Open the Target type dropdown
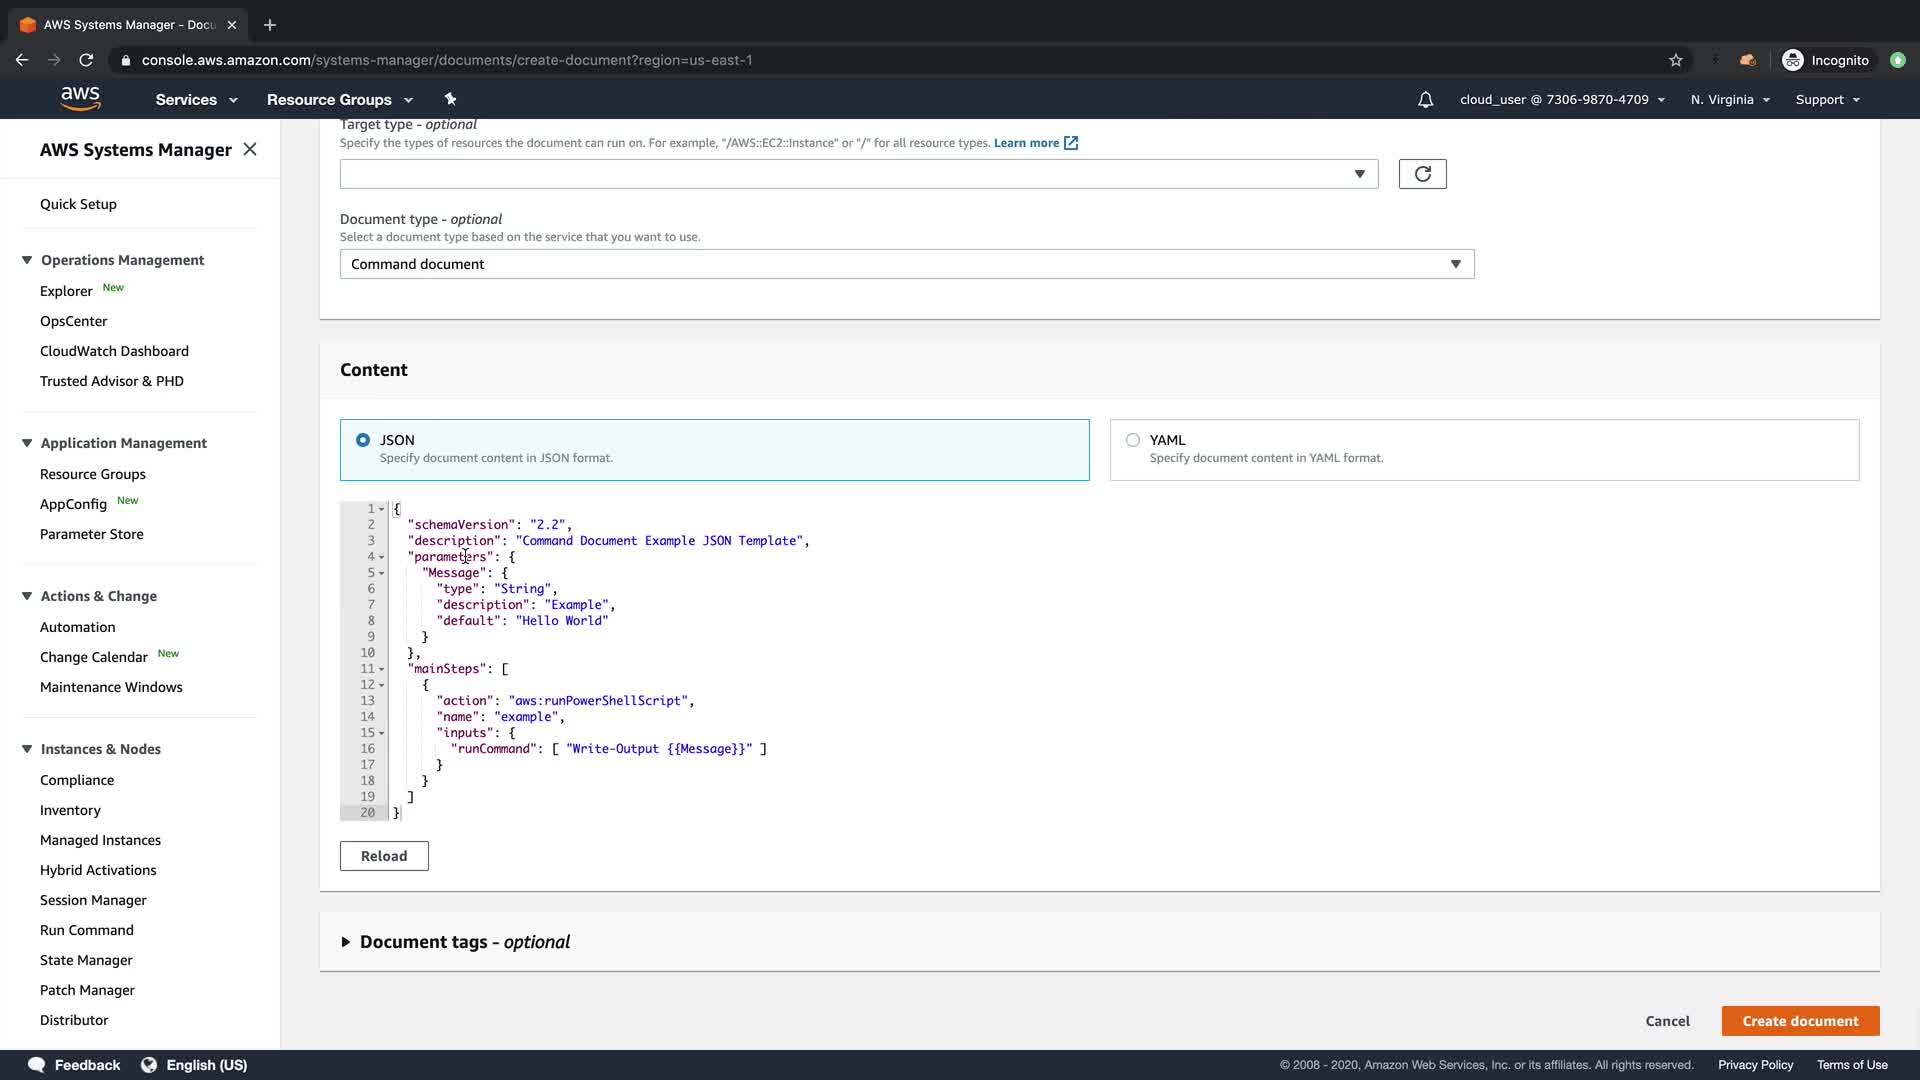 pyautogui.click(x=858, y=174)
